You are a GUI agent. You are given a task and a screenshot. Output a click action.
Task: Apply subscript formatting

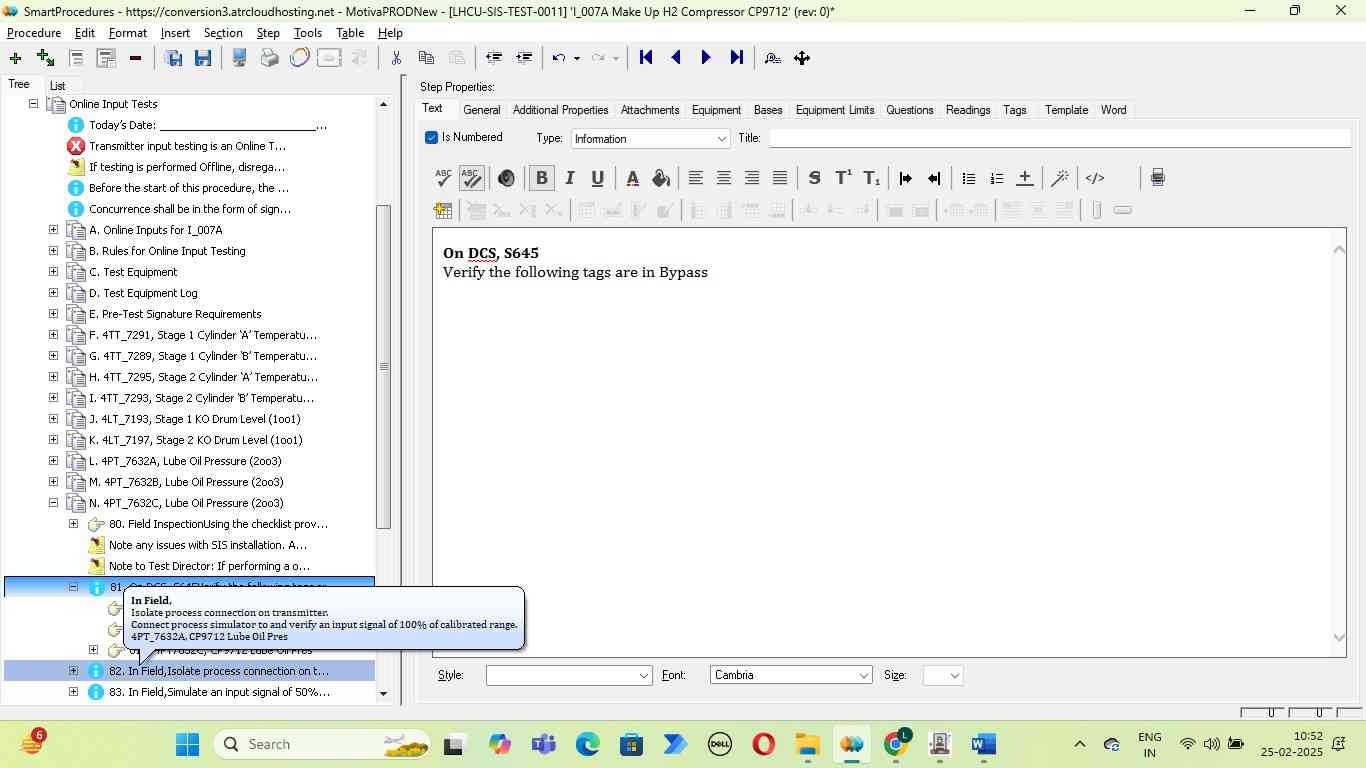tap(871, 178)
